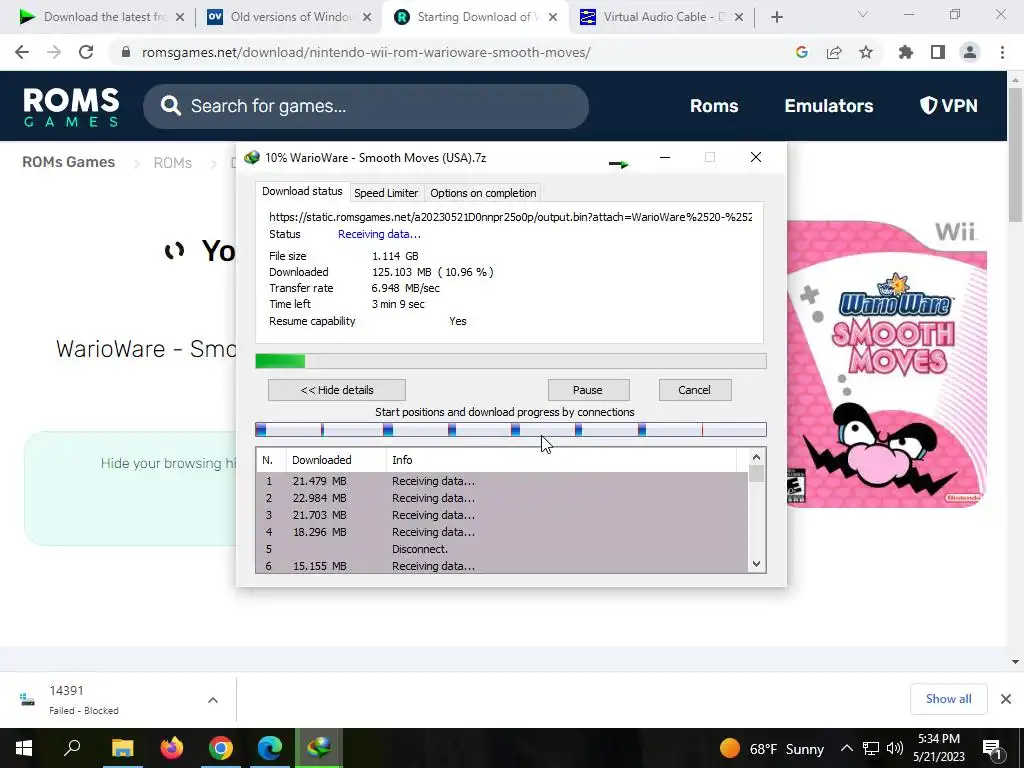Viewport: 1024px width, 768px height.
Task: Click the network tray icon
Action: click(x=871, y=748)
